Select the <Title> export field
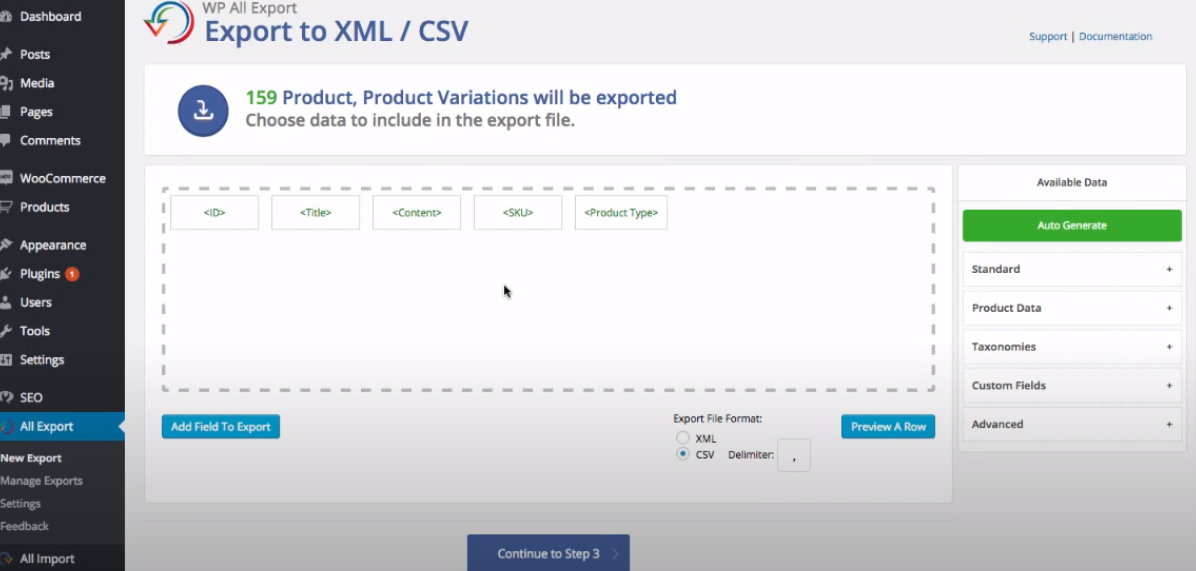Viewport: 1196px width, 571px height. [x=316, y=213]
